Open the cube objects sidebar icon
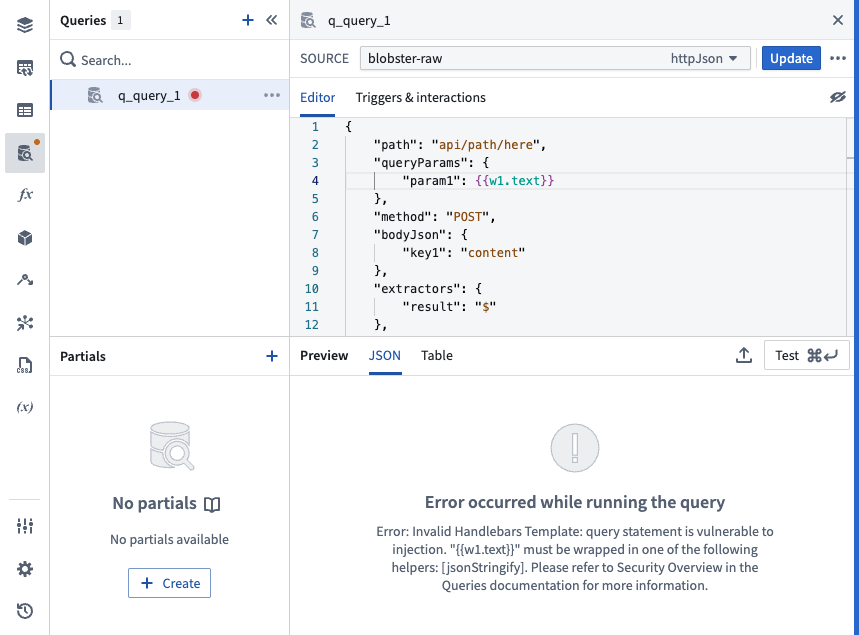The width and height of the screenshot is (859, 635). [x=25, y=238]
